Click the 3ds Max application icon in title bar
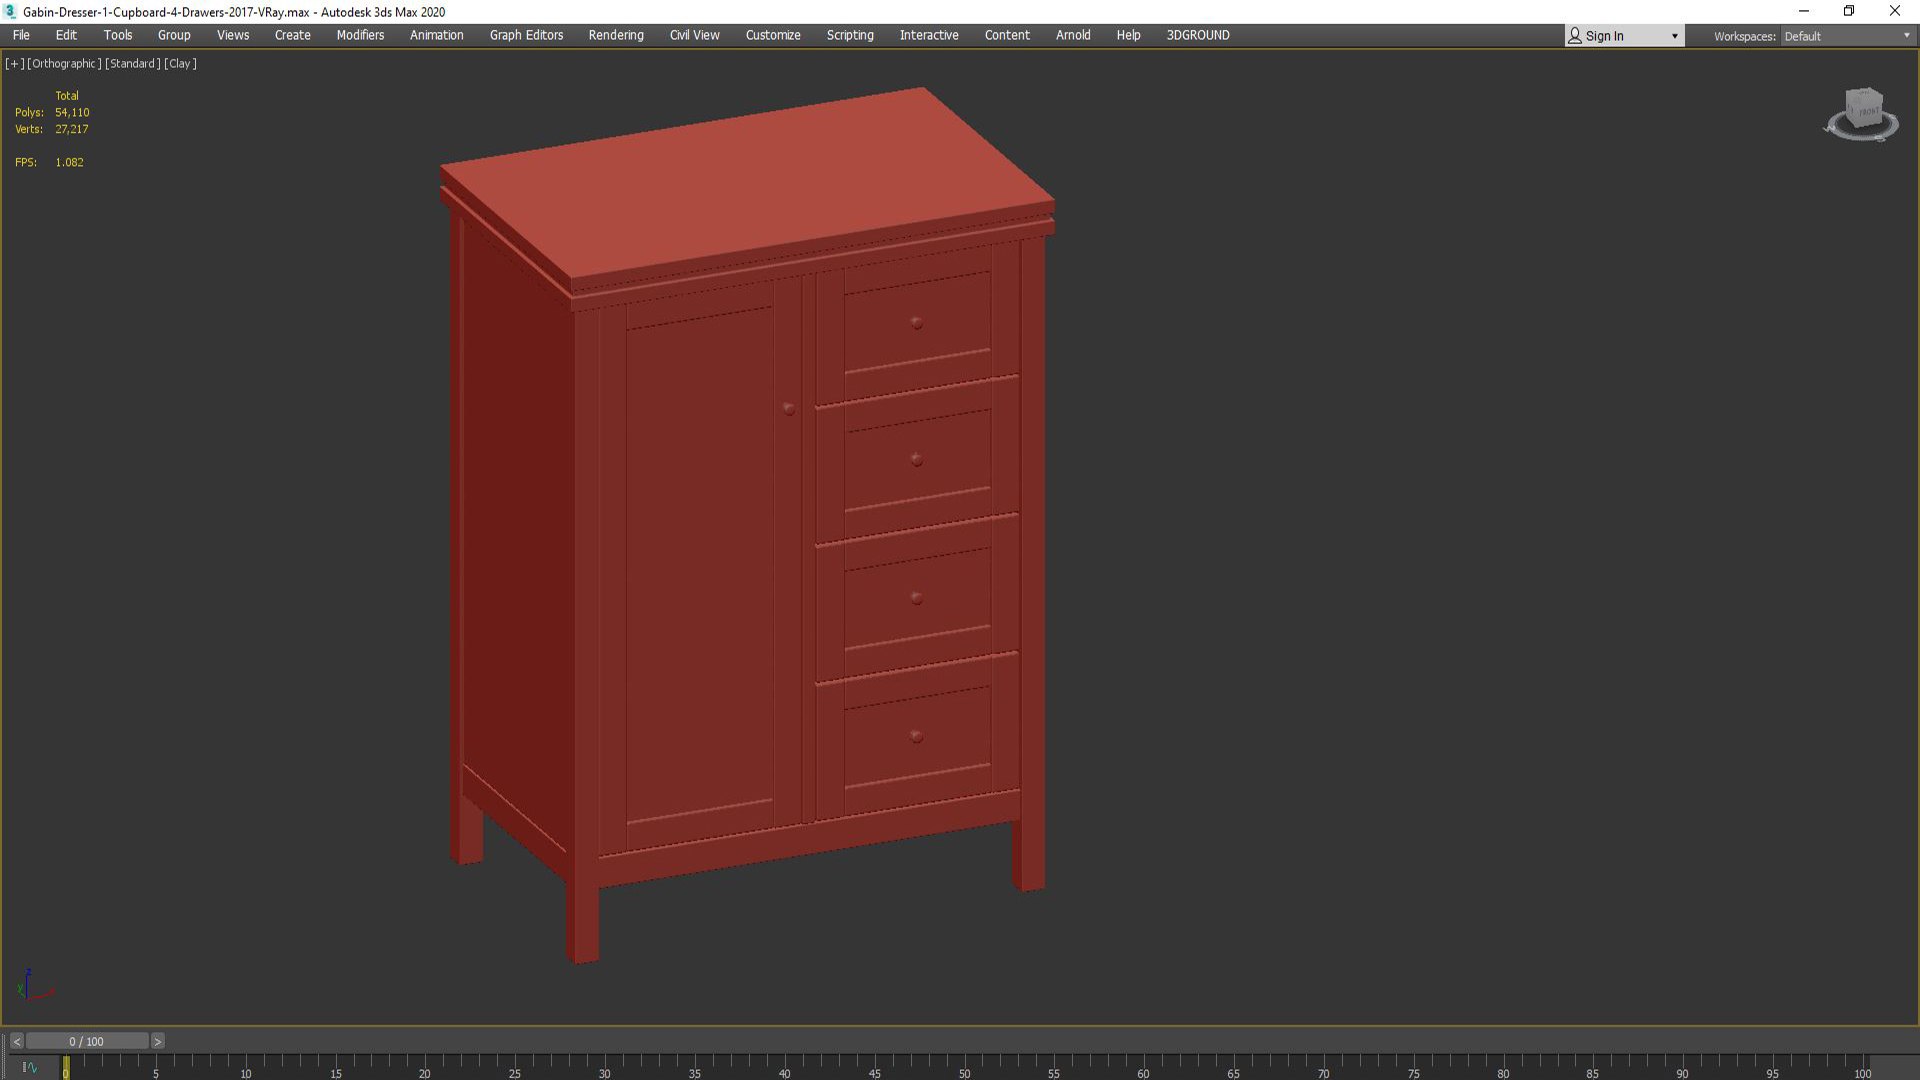The image size is (1920, 1080). tap(11, 12)
